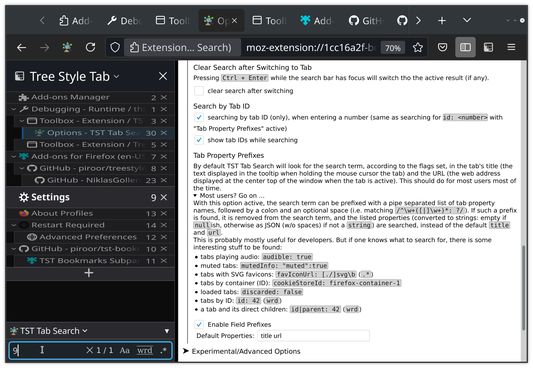Collapse the Restart Required tree branch

pyautogui.click(x=14, y=225)
